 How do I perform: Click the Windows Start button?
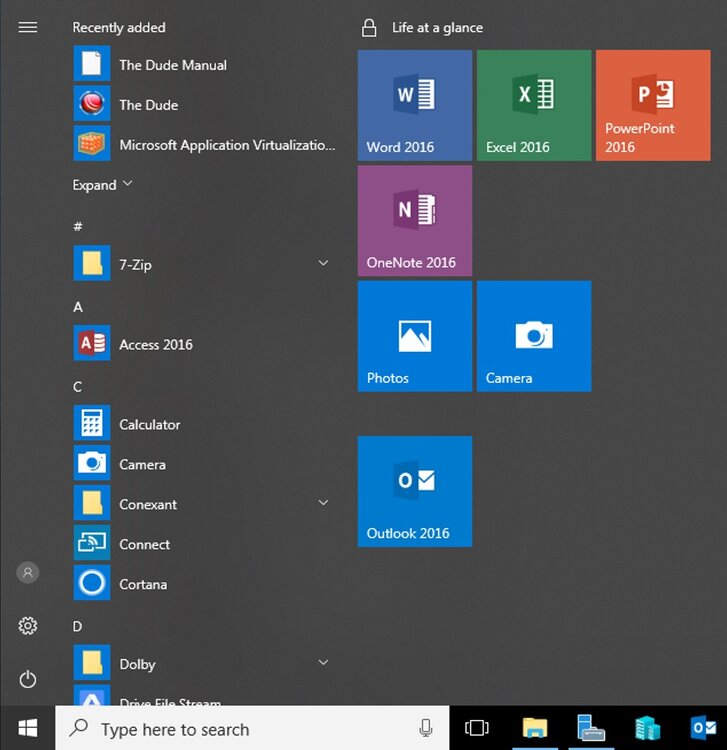point(28,728)
